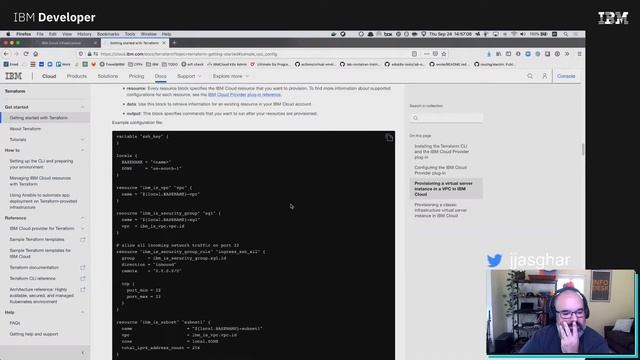Open Managing IBM Cloud resources with Terraform
The image size is (640, 360).
click(x=40, y=181)
